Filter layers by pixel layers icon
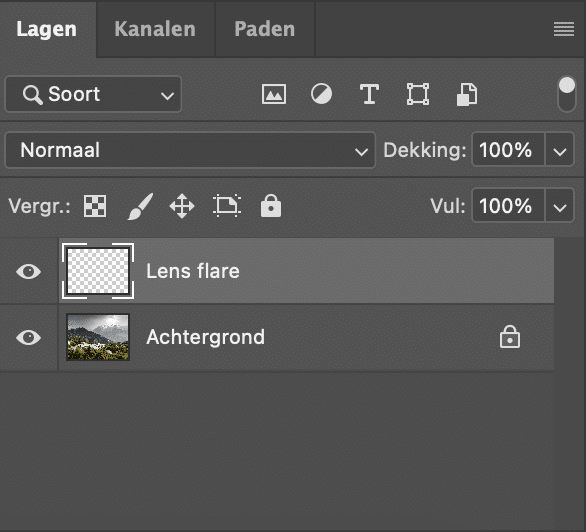The width and height of the screenshot is (586, 532). click(274, 94)
